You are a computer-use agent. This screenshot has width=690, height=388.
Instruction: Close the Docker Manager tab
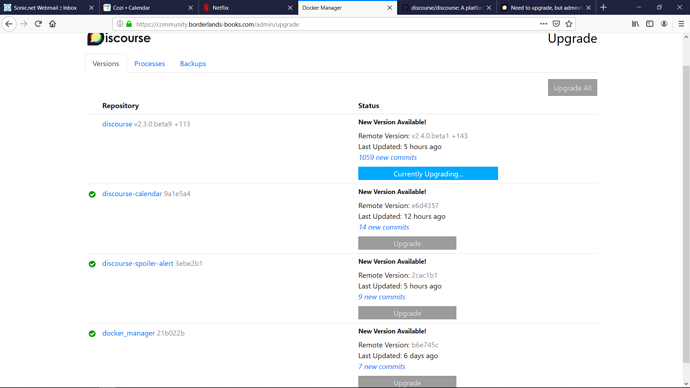pyautogui.click(x=389, y=7)
